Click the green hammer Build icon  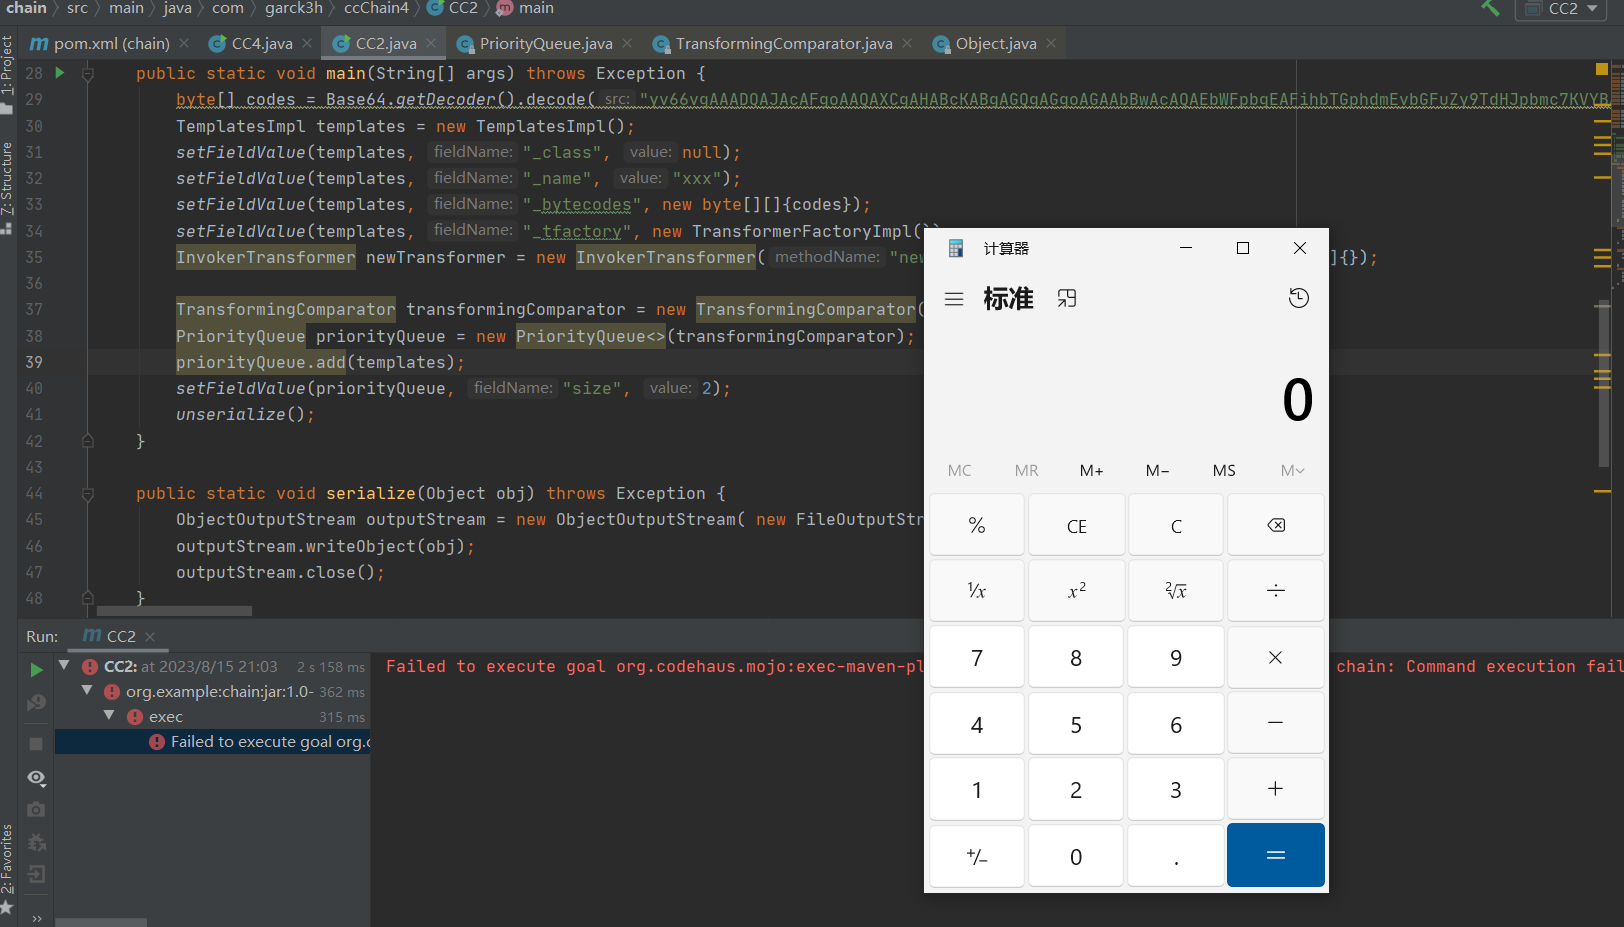1490,8
